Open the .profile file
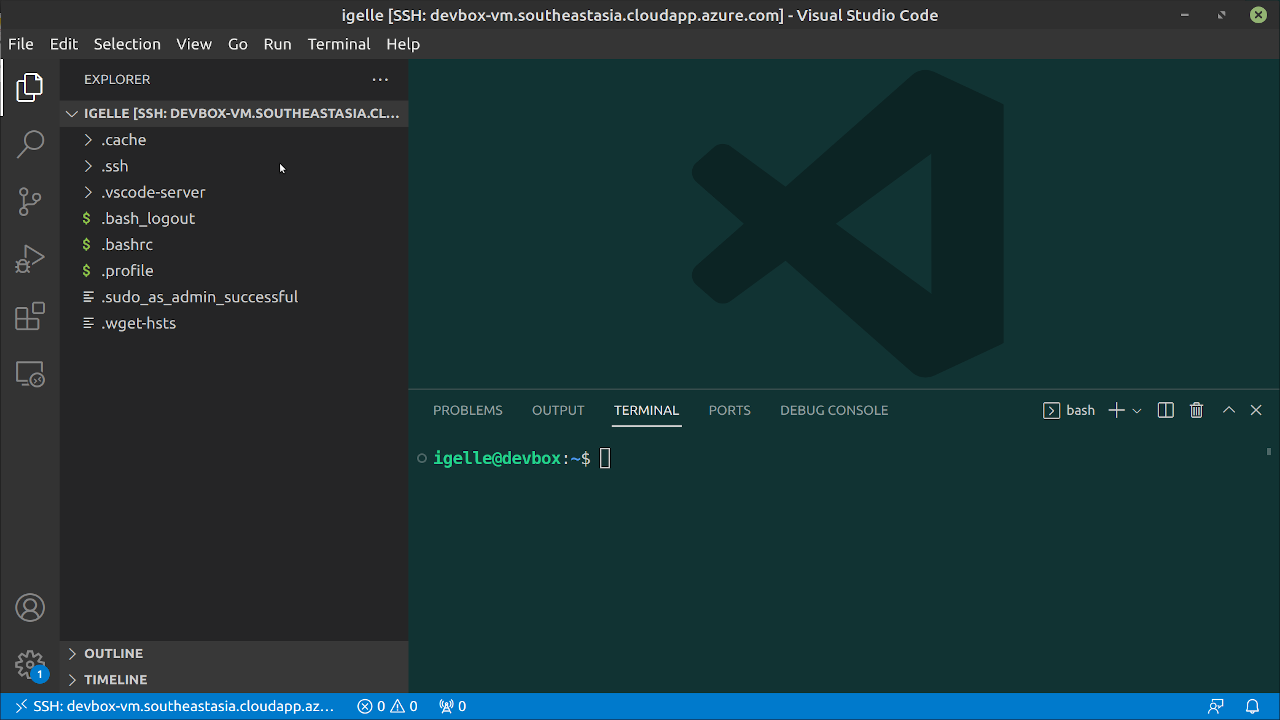 (234, 271)
